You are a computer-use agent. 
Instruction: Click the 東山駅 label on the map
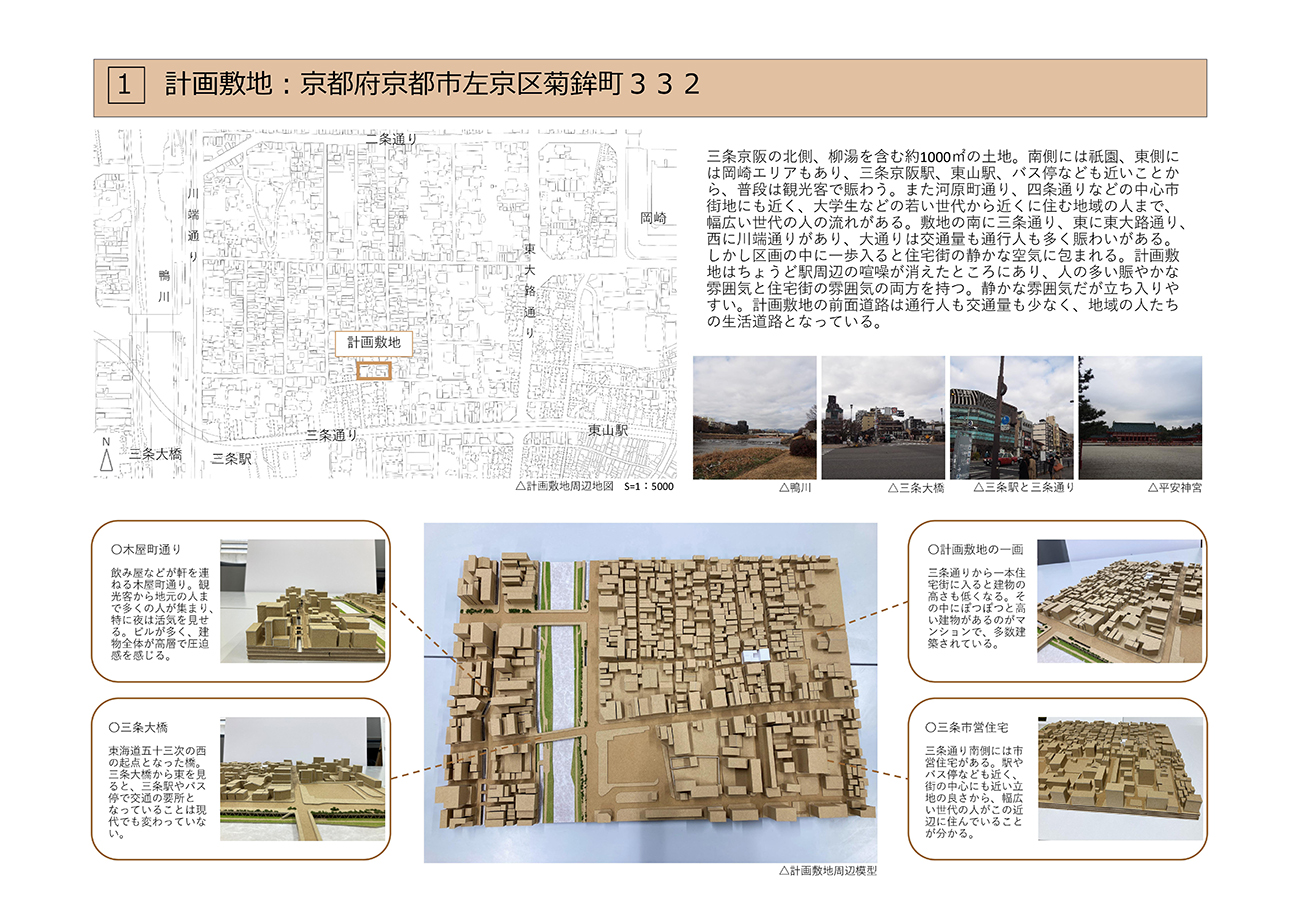tap(607, 430)
